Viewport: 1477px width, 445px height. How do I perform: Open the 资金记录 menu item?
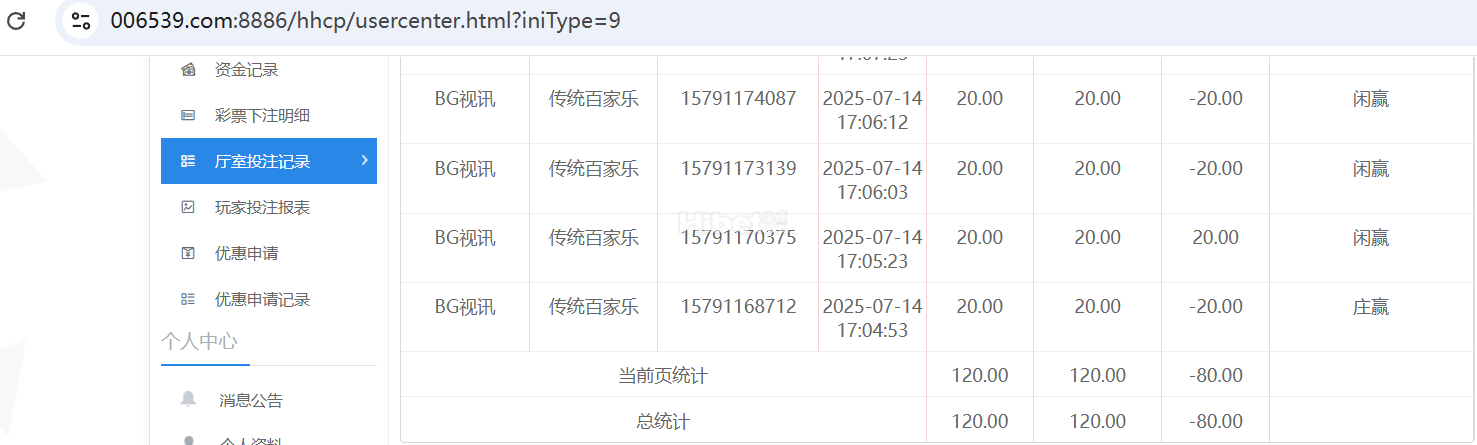coord(246,70)
